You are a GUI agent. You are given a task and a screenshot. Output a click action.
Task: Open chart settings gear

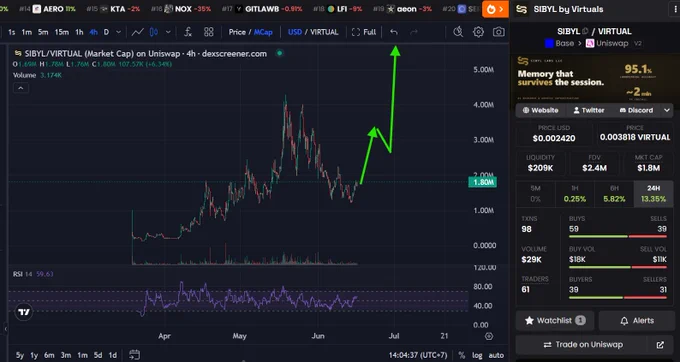[x=478, y=32]
